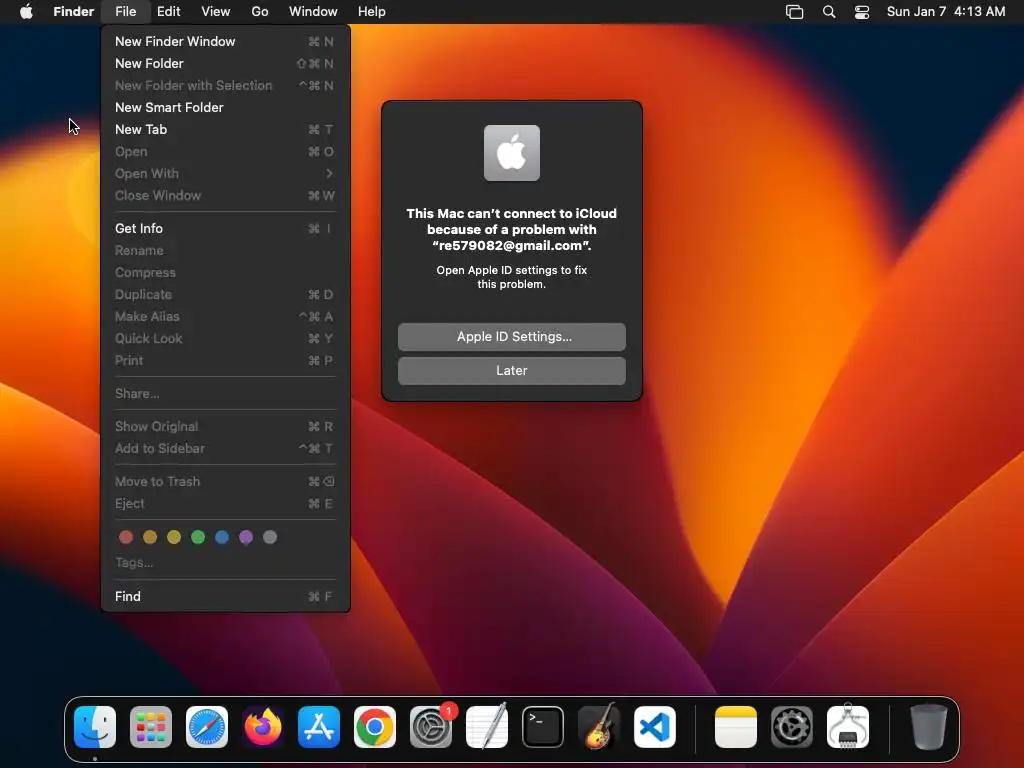Open the Finder menu in menu bar
The image size is (1024, 768).
point(74,11)
